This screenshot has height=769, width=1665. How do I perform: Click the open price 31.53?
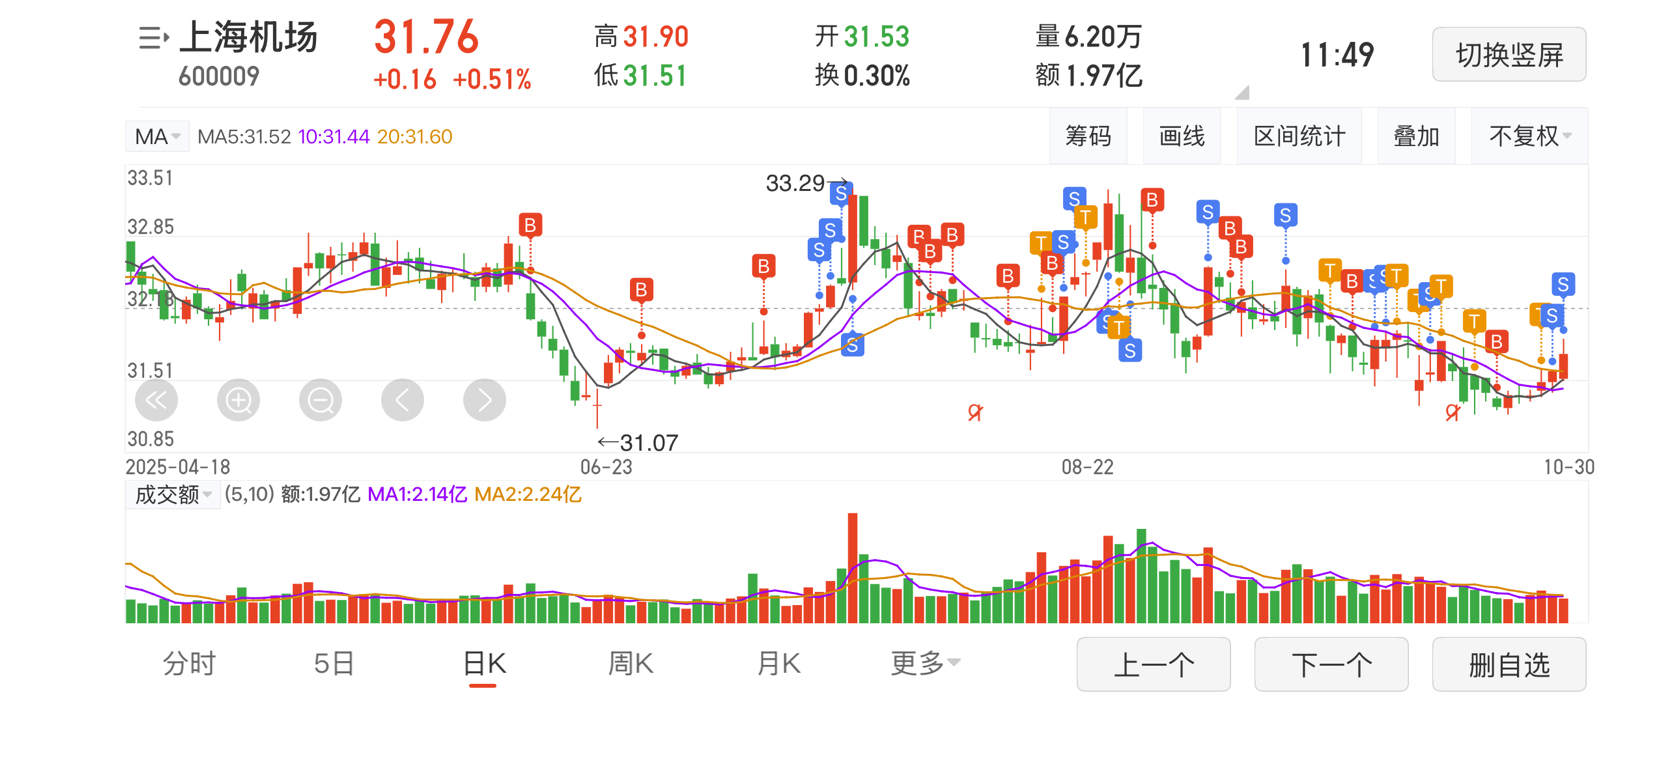[x=877, y=37]
